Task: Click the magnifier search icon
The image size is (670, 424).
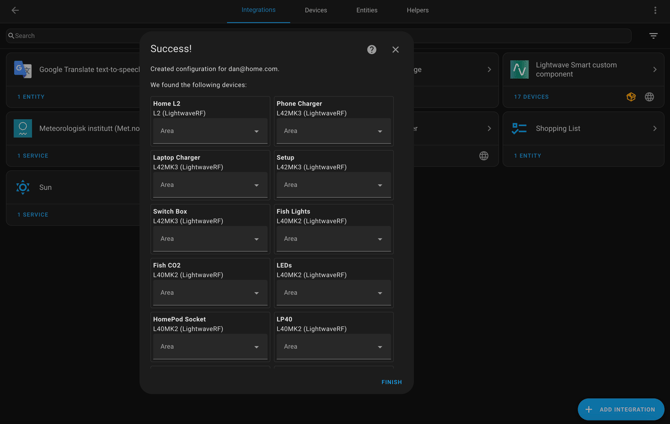Action: 11,36
